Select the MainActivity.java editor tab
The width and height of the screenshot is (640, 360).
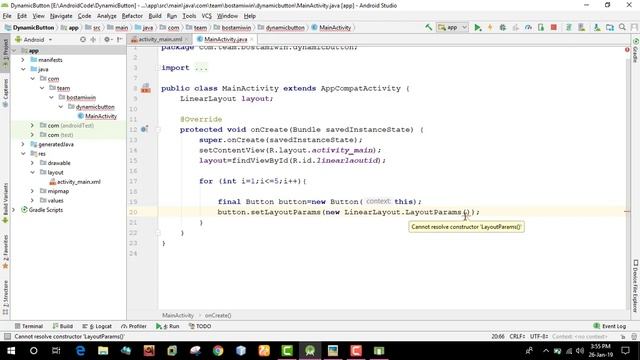pos(225,39)
